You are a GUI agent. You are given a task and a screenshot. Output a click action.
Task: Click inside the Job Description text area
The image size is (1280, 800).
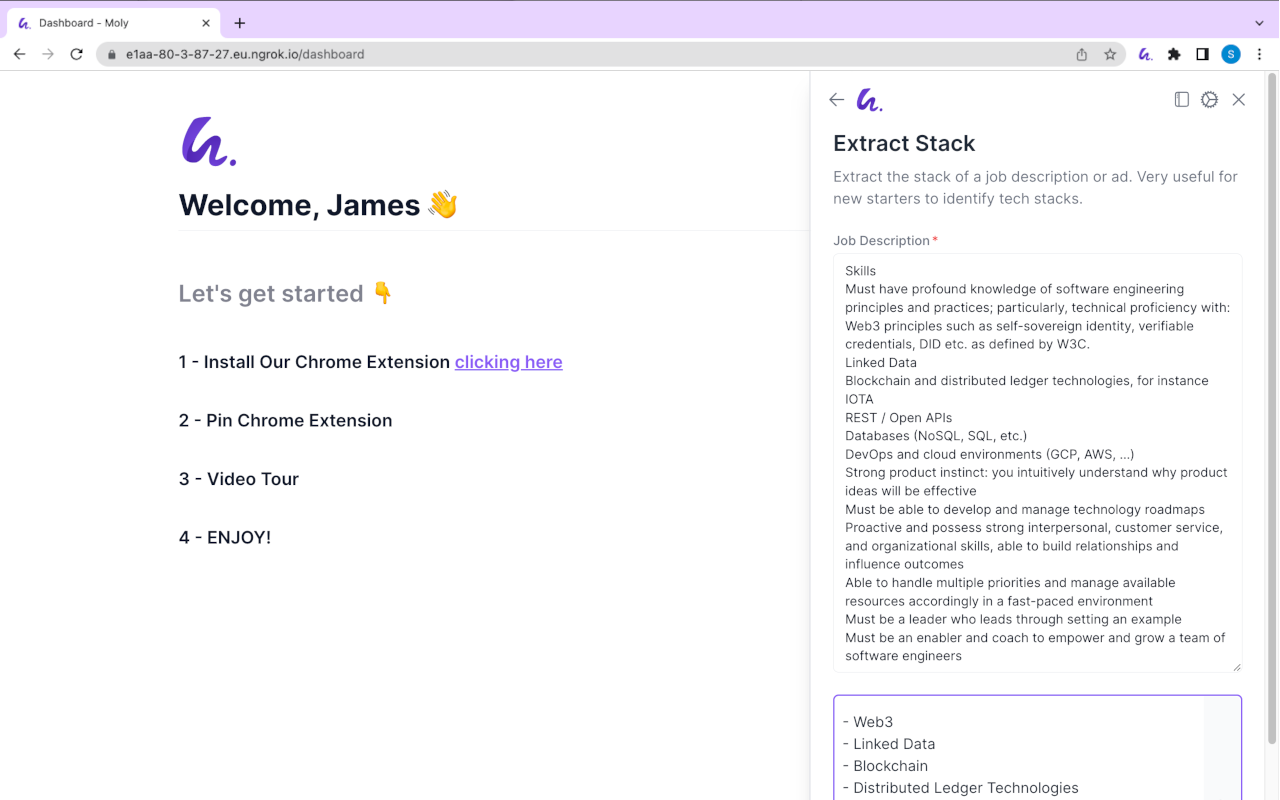pyautogui.click(x=1037, y=463)
